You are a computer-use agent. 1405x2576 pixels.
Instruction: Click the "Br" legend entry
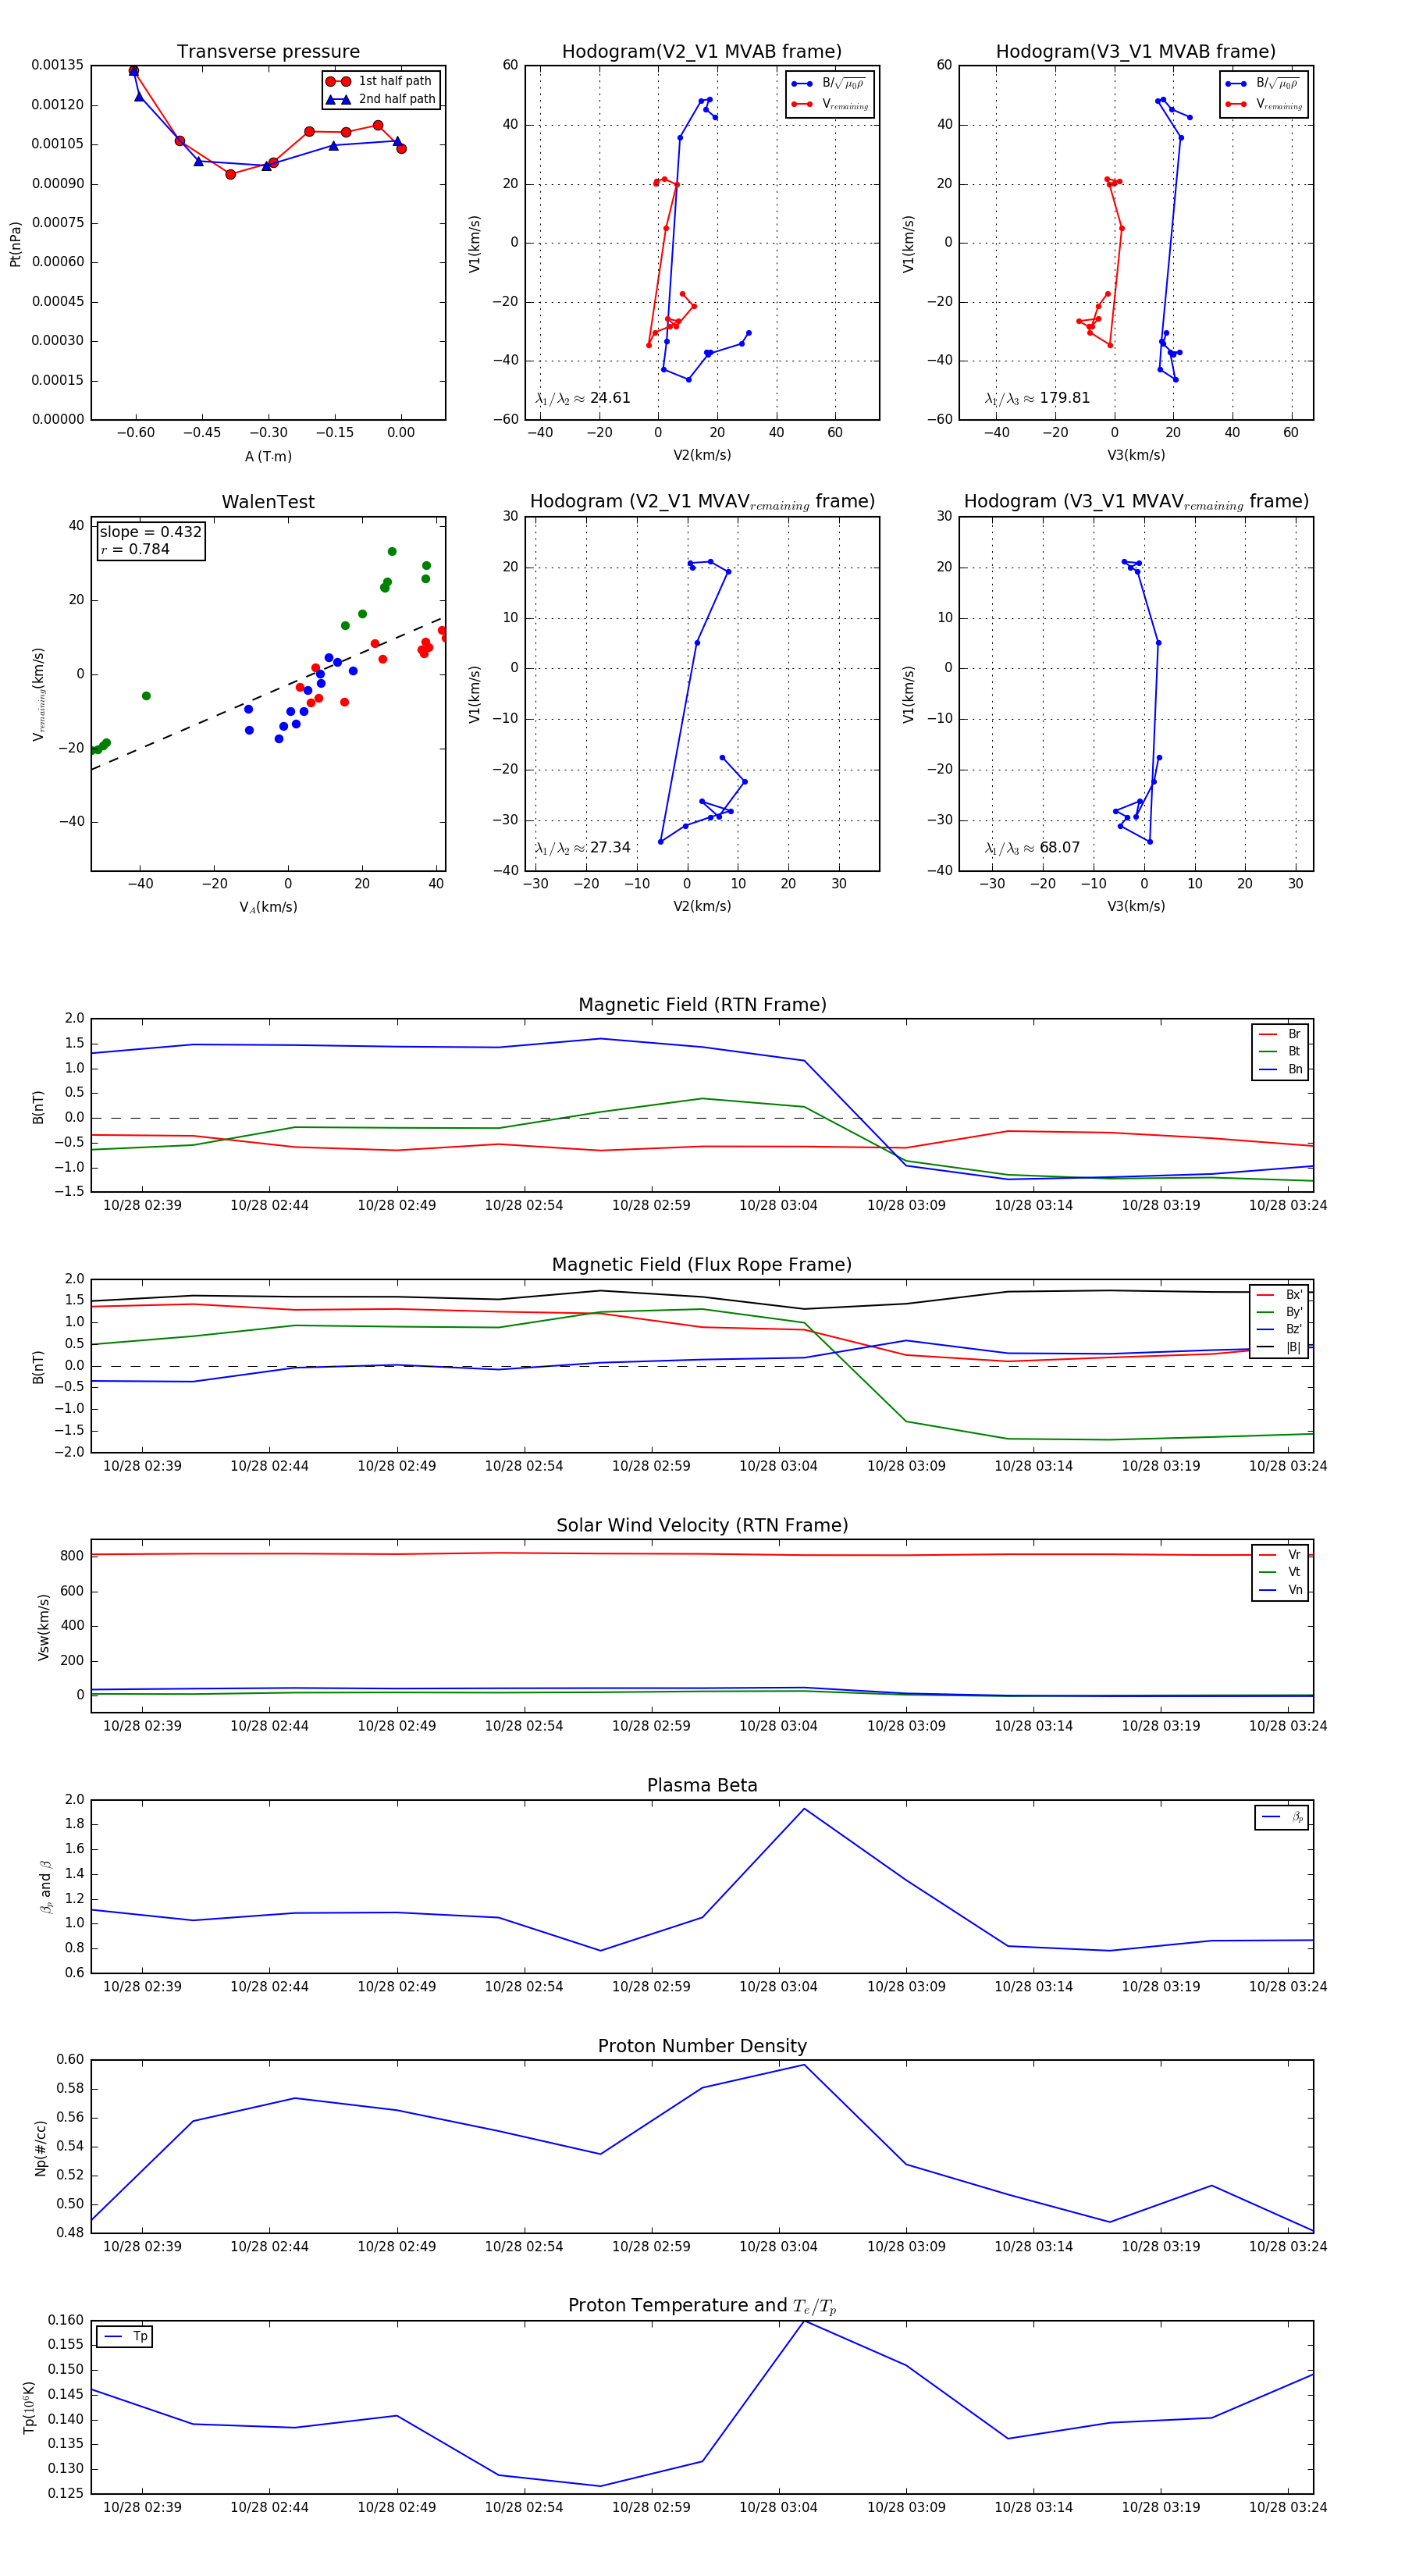click(x=1281, y=1034)
